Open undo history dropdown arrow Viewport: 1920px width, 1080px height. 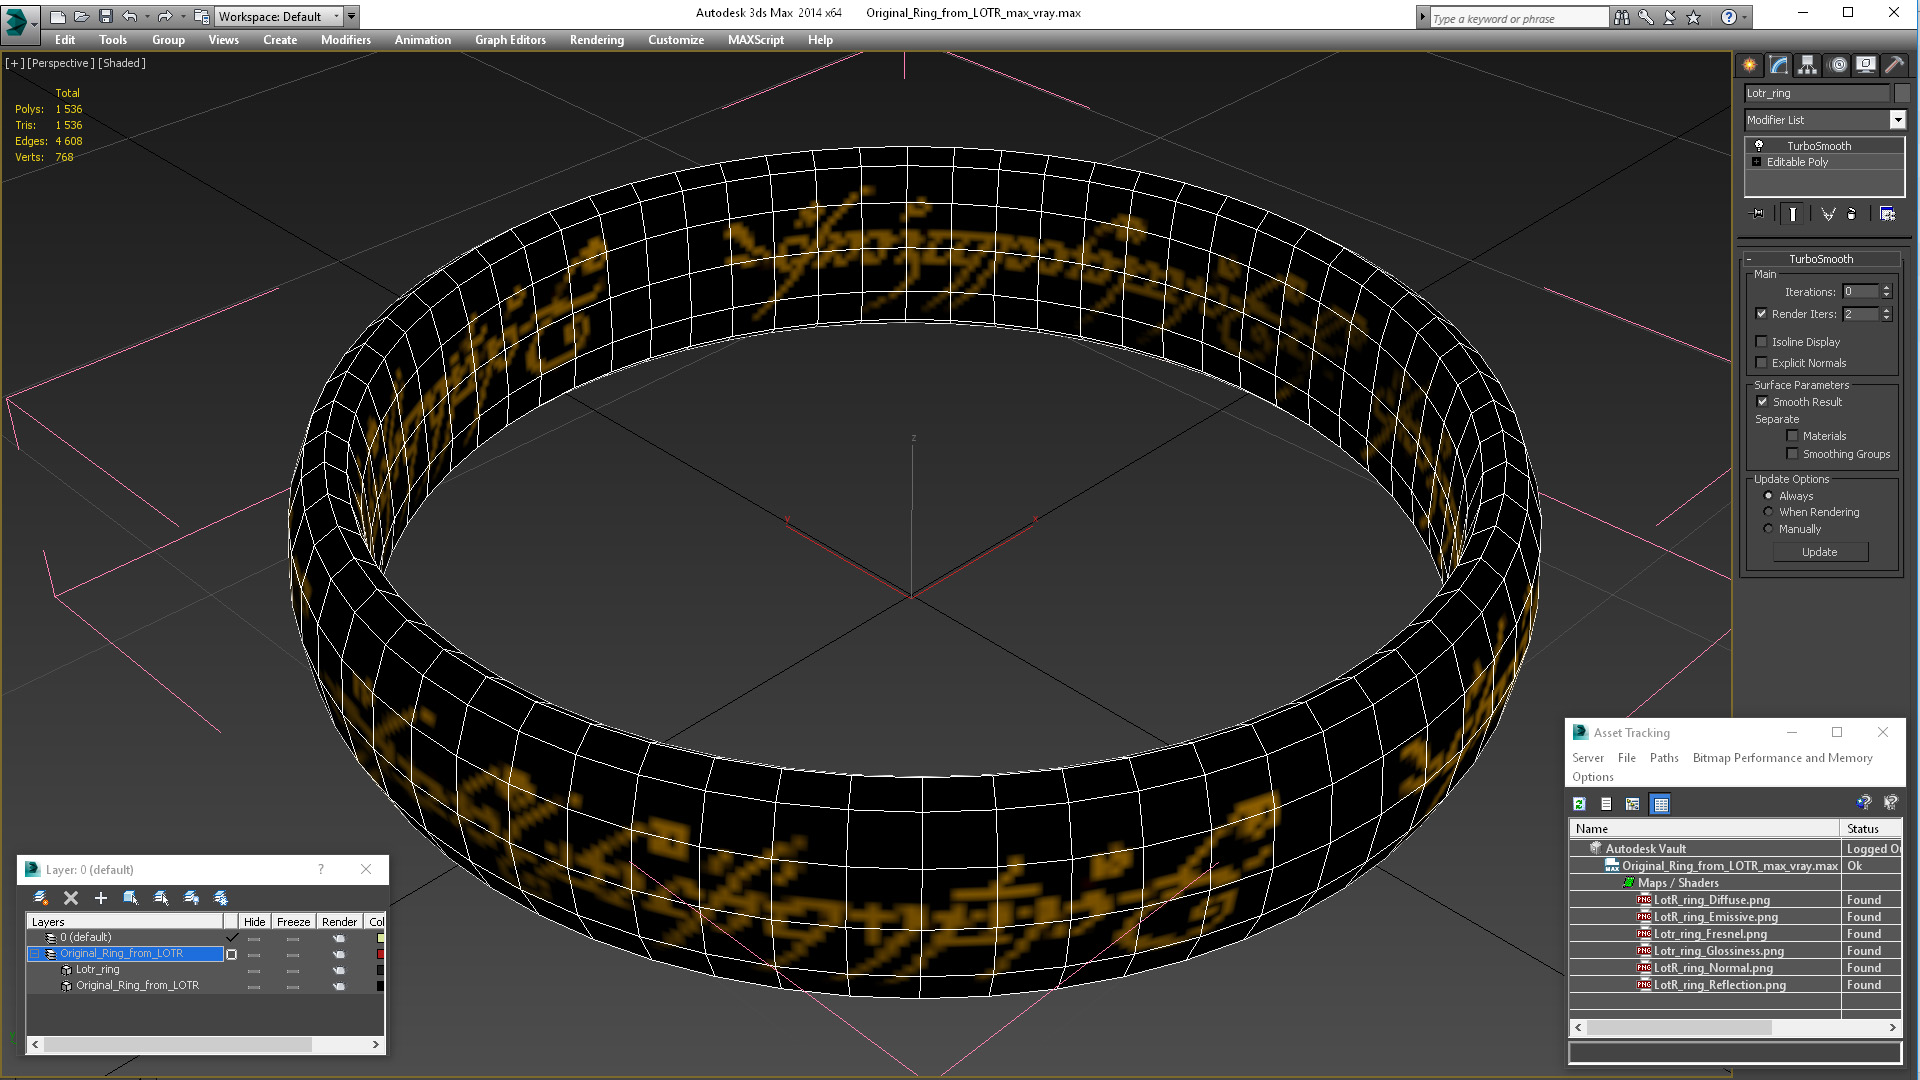click(x=147, y=17)
